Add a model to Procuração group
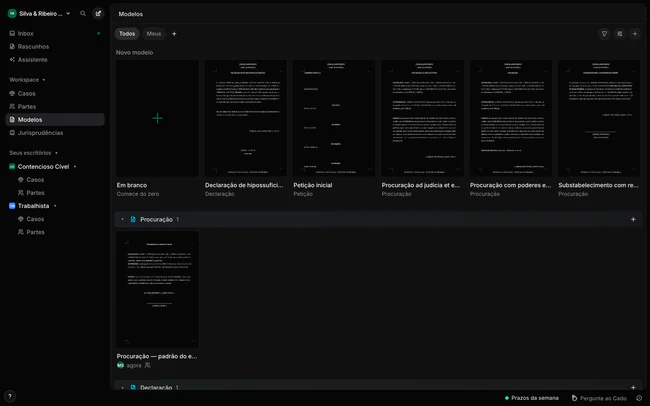This screenshot has height=406, width=650. coord(633,219)
